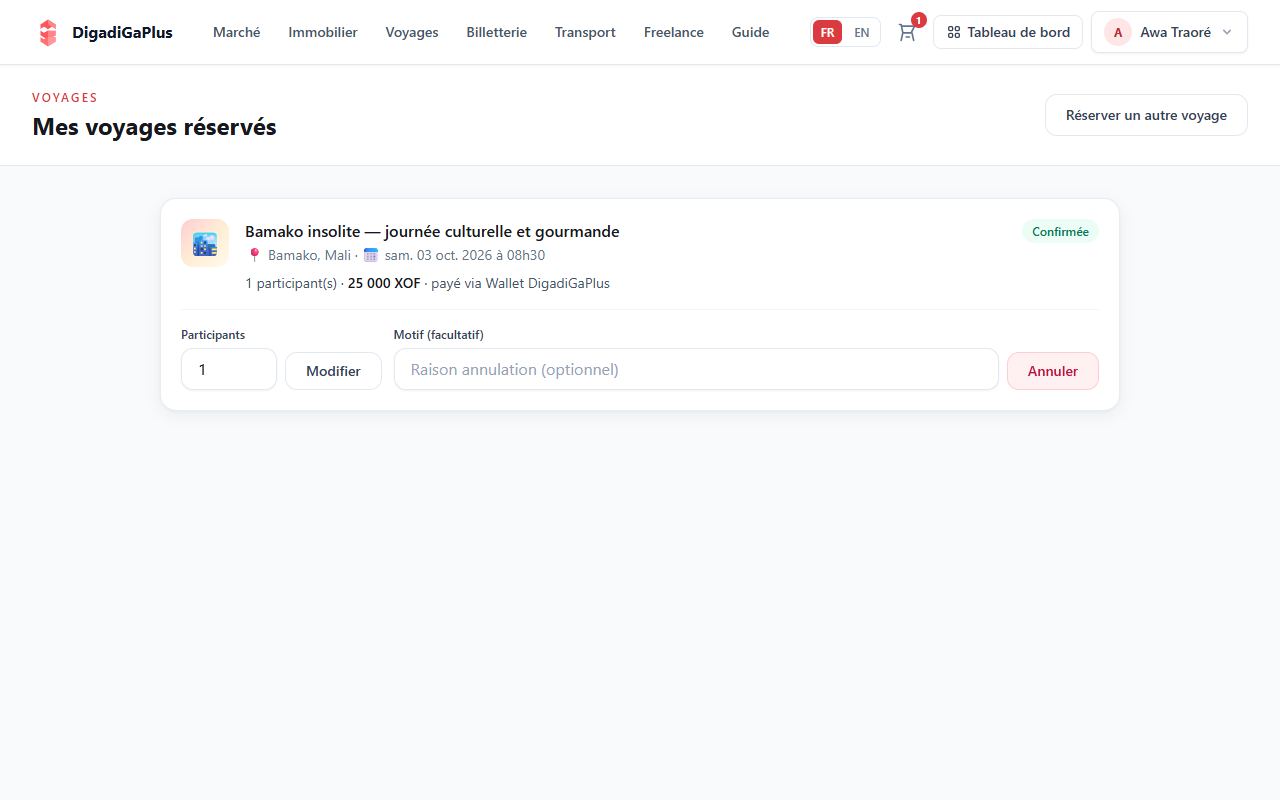The height and width of the screenshot is (800, 1280).
Task: Expand the Awa Traoré account dropdown chevron
Action: click(x=1227, y=32)
